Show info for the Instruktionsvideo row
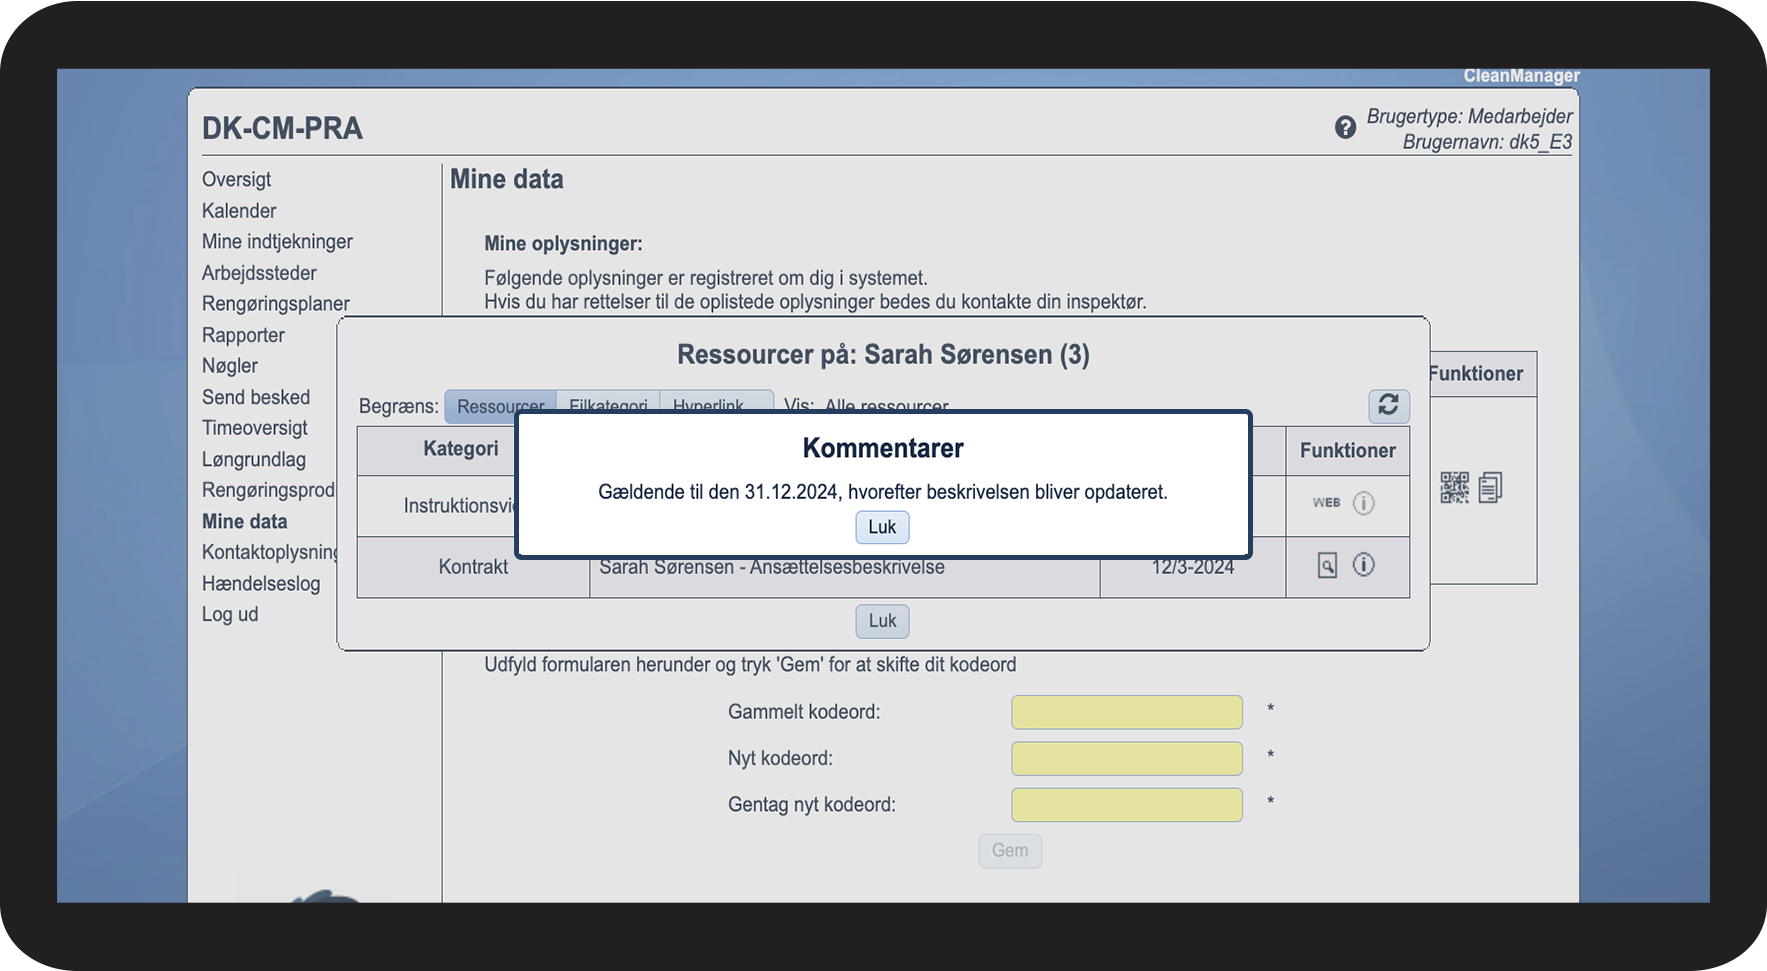Viewport: 1767px width, 971px height. pos(1364,503)
